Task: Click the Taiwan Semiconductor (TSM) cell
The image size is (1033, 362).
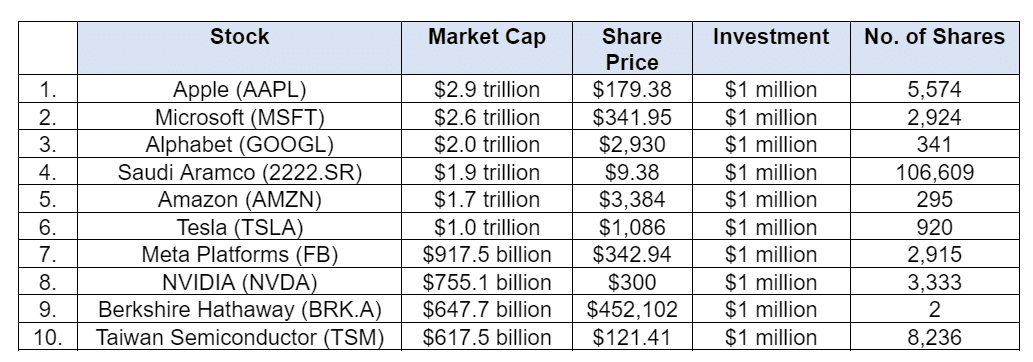Action: coord(239,337)
